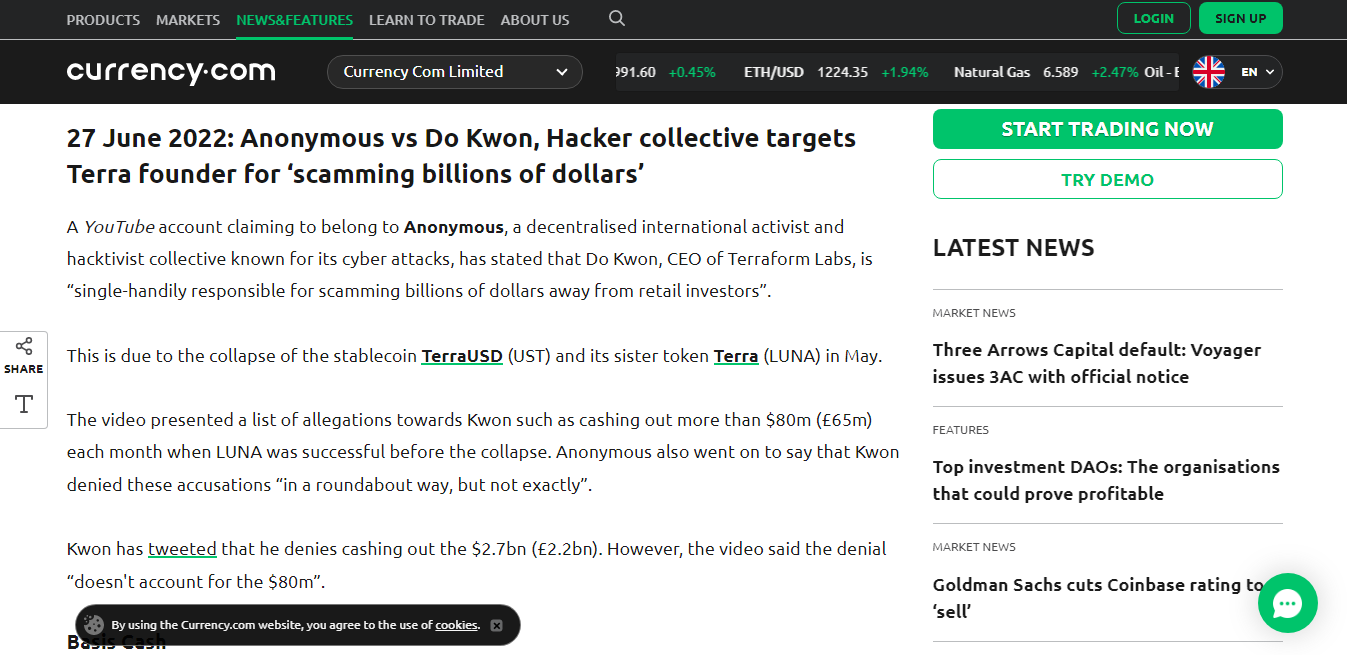Click the LATEST NEWS heading

[x=1014, y=248]
